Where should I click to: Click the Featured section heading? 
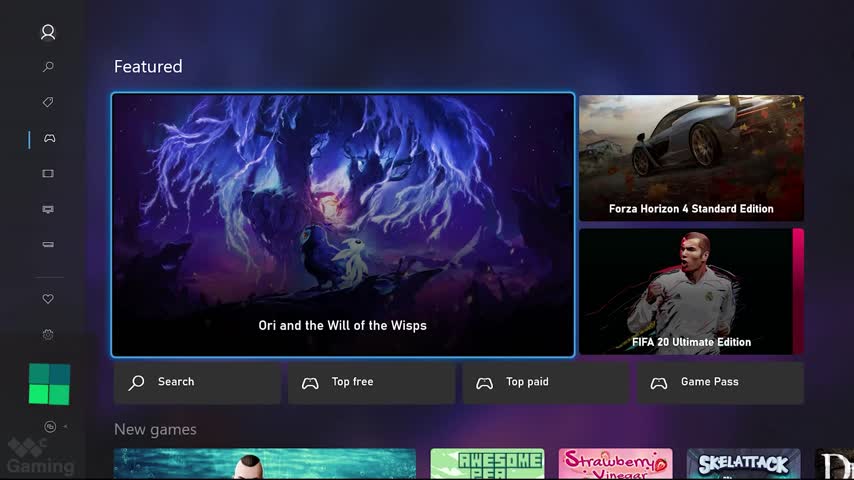click(148, 66)
